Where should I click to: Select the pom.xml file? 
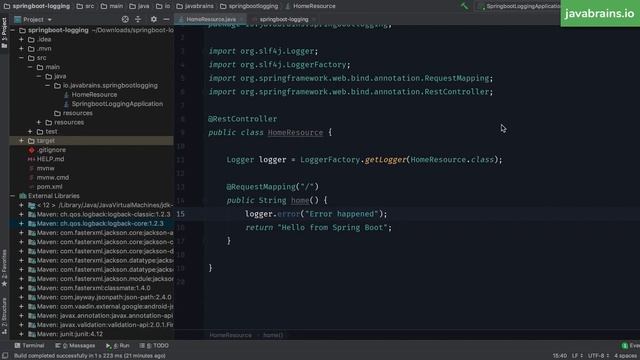click(49, 187)
